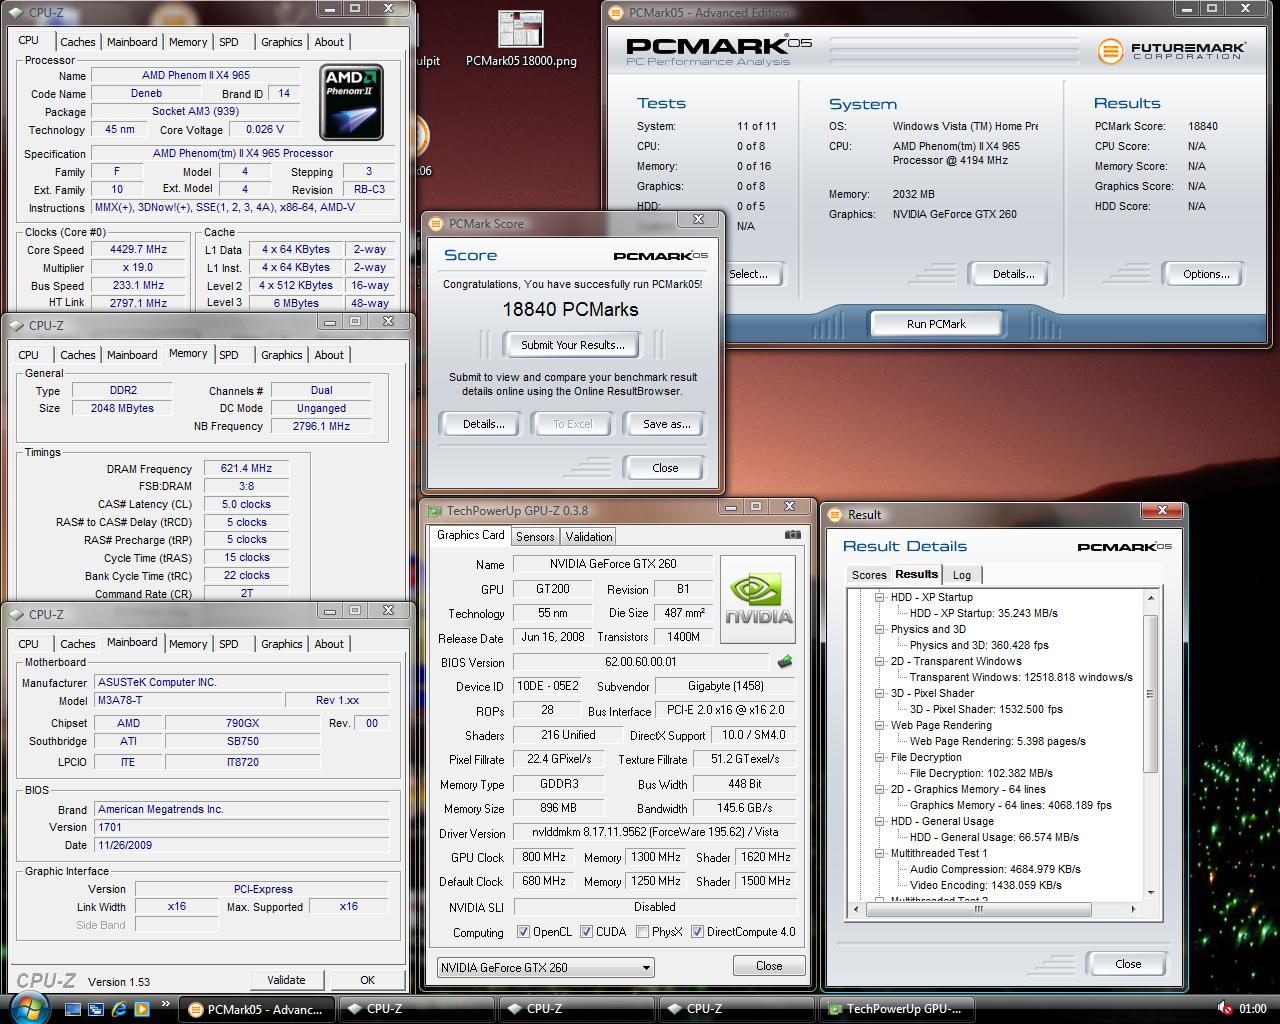The width and height of the screenshot is (1280, 1024).
Task: Open the Validation tab in GPU-Z
Action: (x=589, y=537)
